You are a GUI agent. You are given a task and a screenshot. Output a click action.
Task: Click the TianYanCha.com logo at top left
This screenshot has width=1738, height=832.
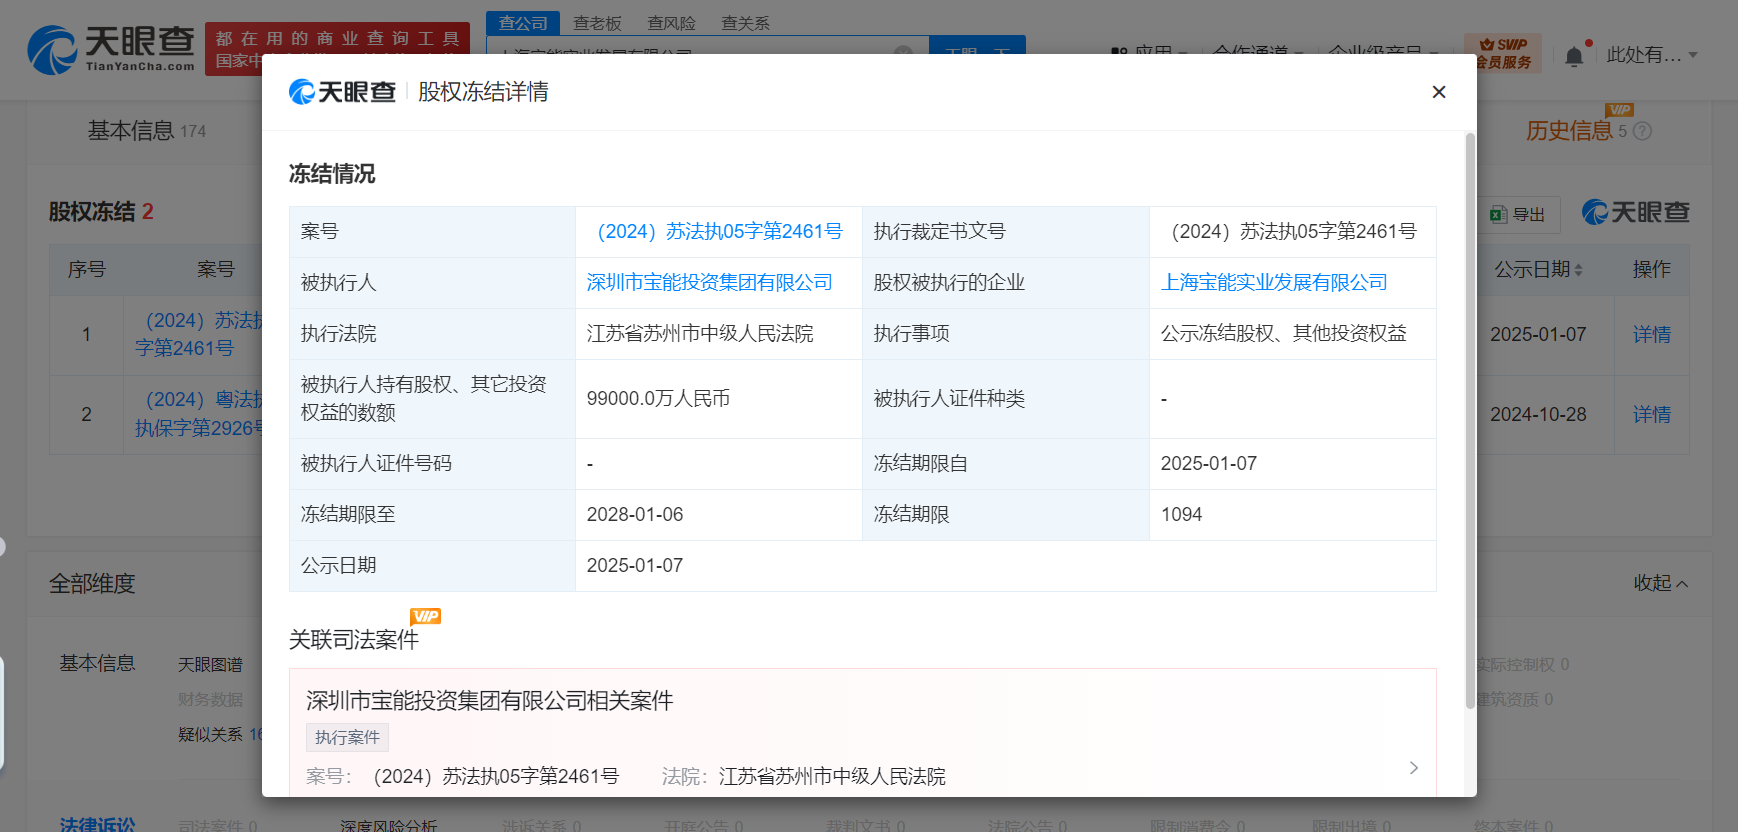click(111, 49)
